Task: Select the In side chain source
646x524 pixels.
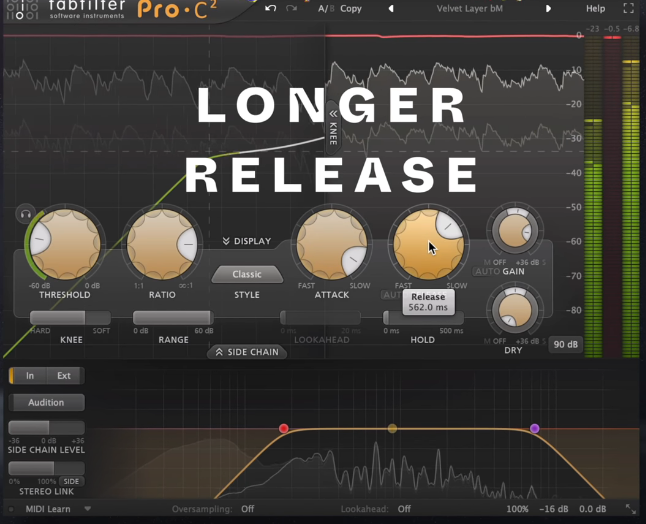Action: coord(29,376)
